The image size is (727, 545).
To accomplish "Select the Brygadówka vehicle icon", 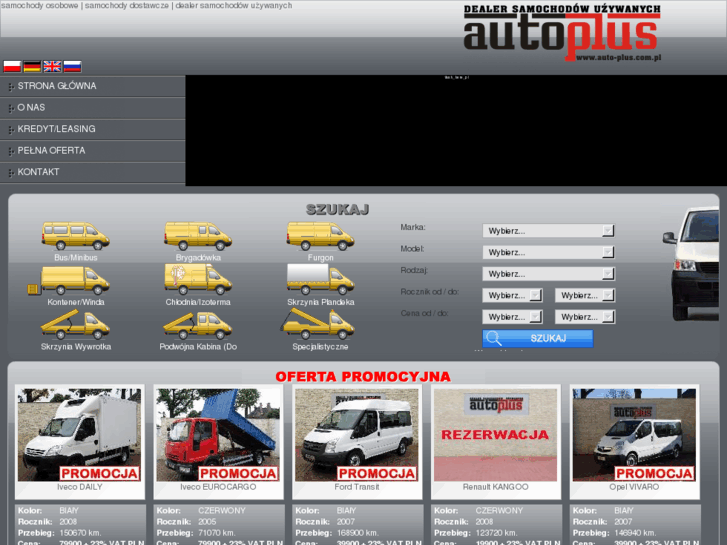I will click(x=198, y=236).
